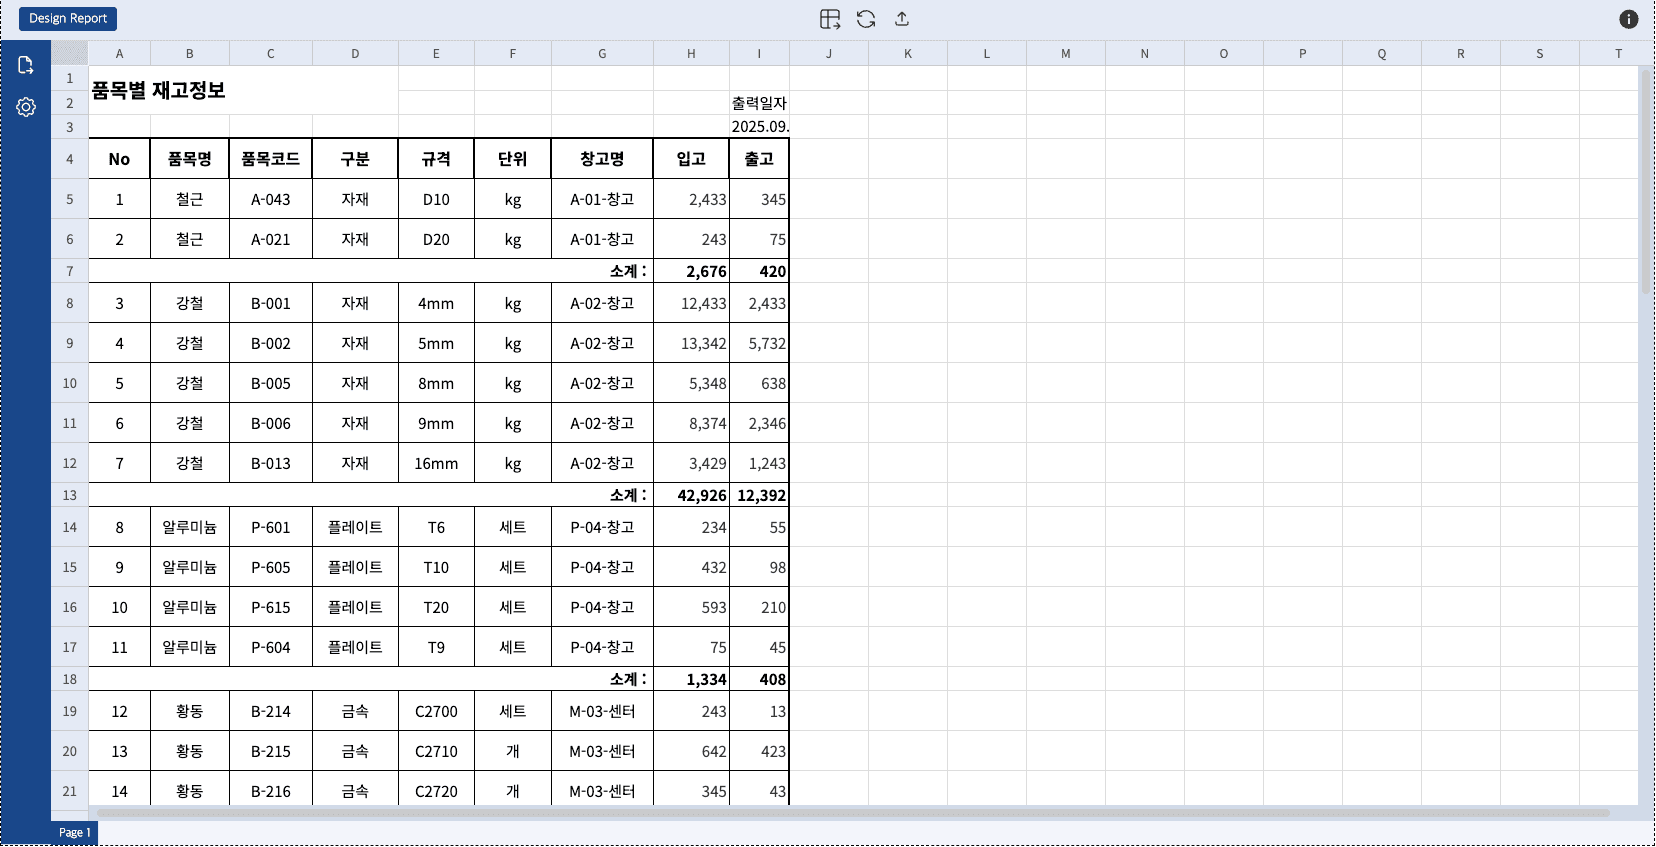1656x847 pixels.
Task: Select column G header
Action: point(602,54)
